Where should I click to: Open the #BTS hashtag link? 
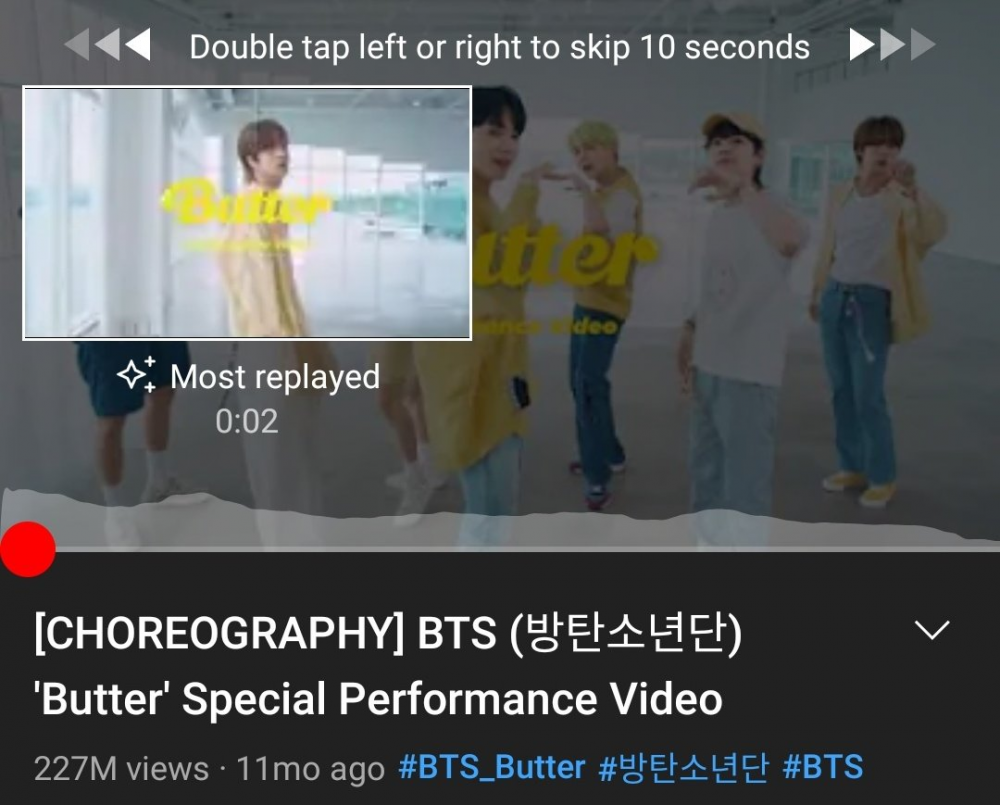[x=823, y=767]
